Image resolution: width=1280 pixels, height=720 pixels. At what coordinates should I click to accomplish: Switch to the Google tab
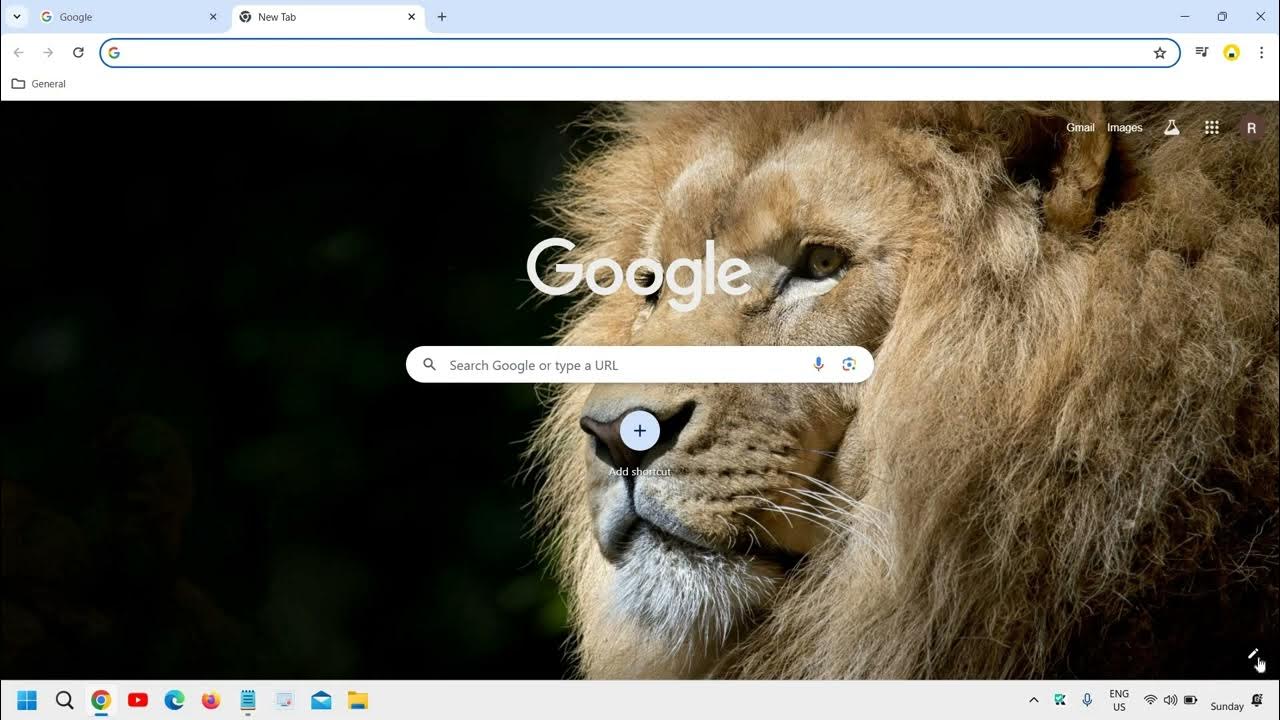(x=130, y=17)
